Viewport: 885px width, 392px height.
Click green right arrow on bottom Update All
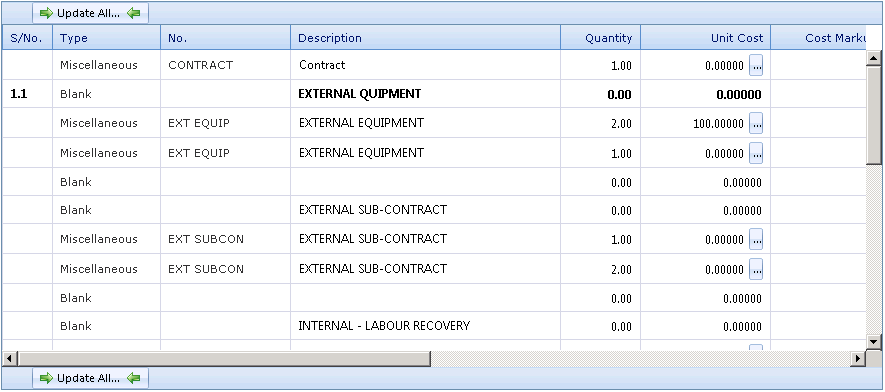click(46, 378)
